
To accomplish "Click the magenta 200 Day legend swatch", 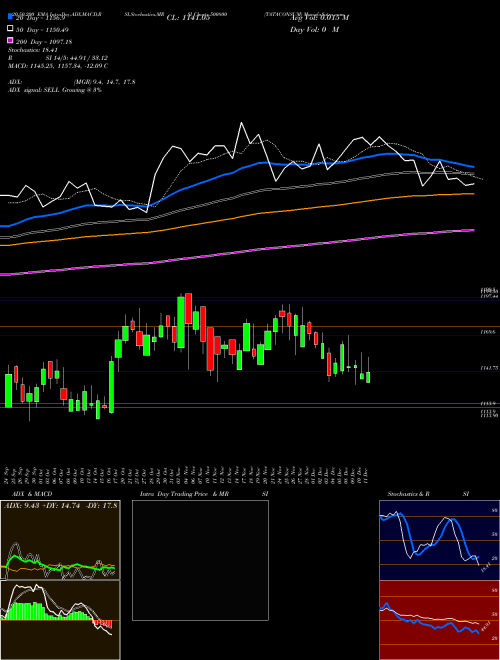I will click(10, 40).
